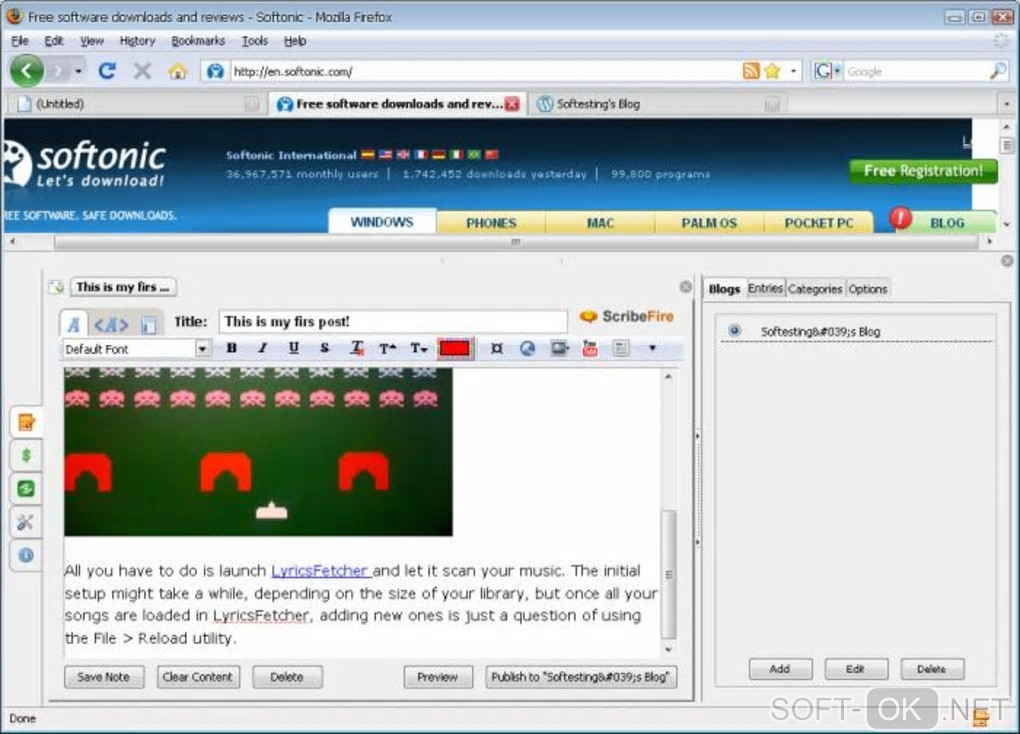Open the Bookmarks menu

pyautogui.click(x=198, y=41)
